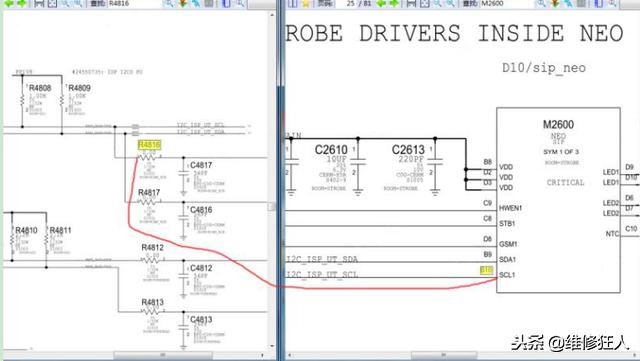Viewport: 640px width, 361px height.
Task: Orange down-arrow find next, right pane
Action: pos(555,3)
